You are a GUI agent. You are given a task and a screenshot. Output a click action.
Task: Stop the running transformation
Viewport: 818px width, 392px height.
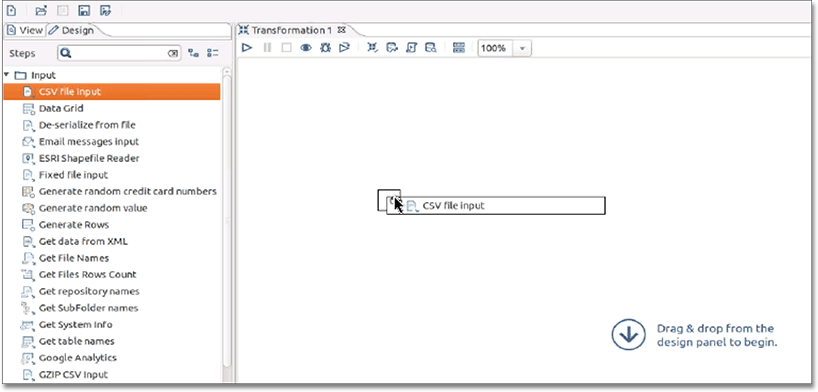[x=286, y=48]
